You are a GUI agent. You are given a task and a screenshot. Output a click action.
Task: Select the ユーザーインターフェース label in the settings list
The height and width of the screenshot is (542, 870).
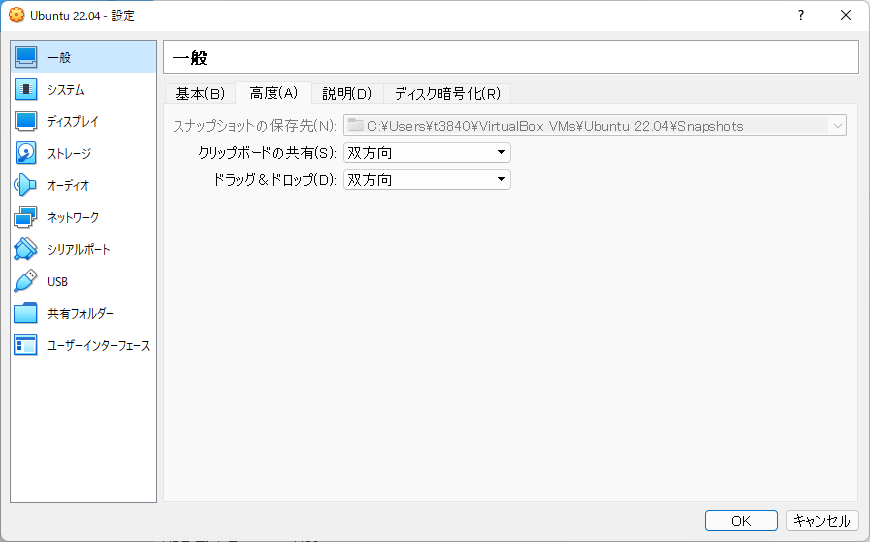pos(98,346)
